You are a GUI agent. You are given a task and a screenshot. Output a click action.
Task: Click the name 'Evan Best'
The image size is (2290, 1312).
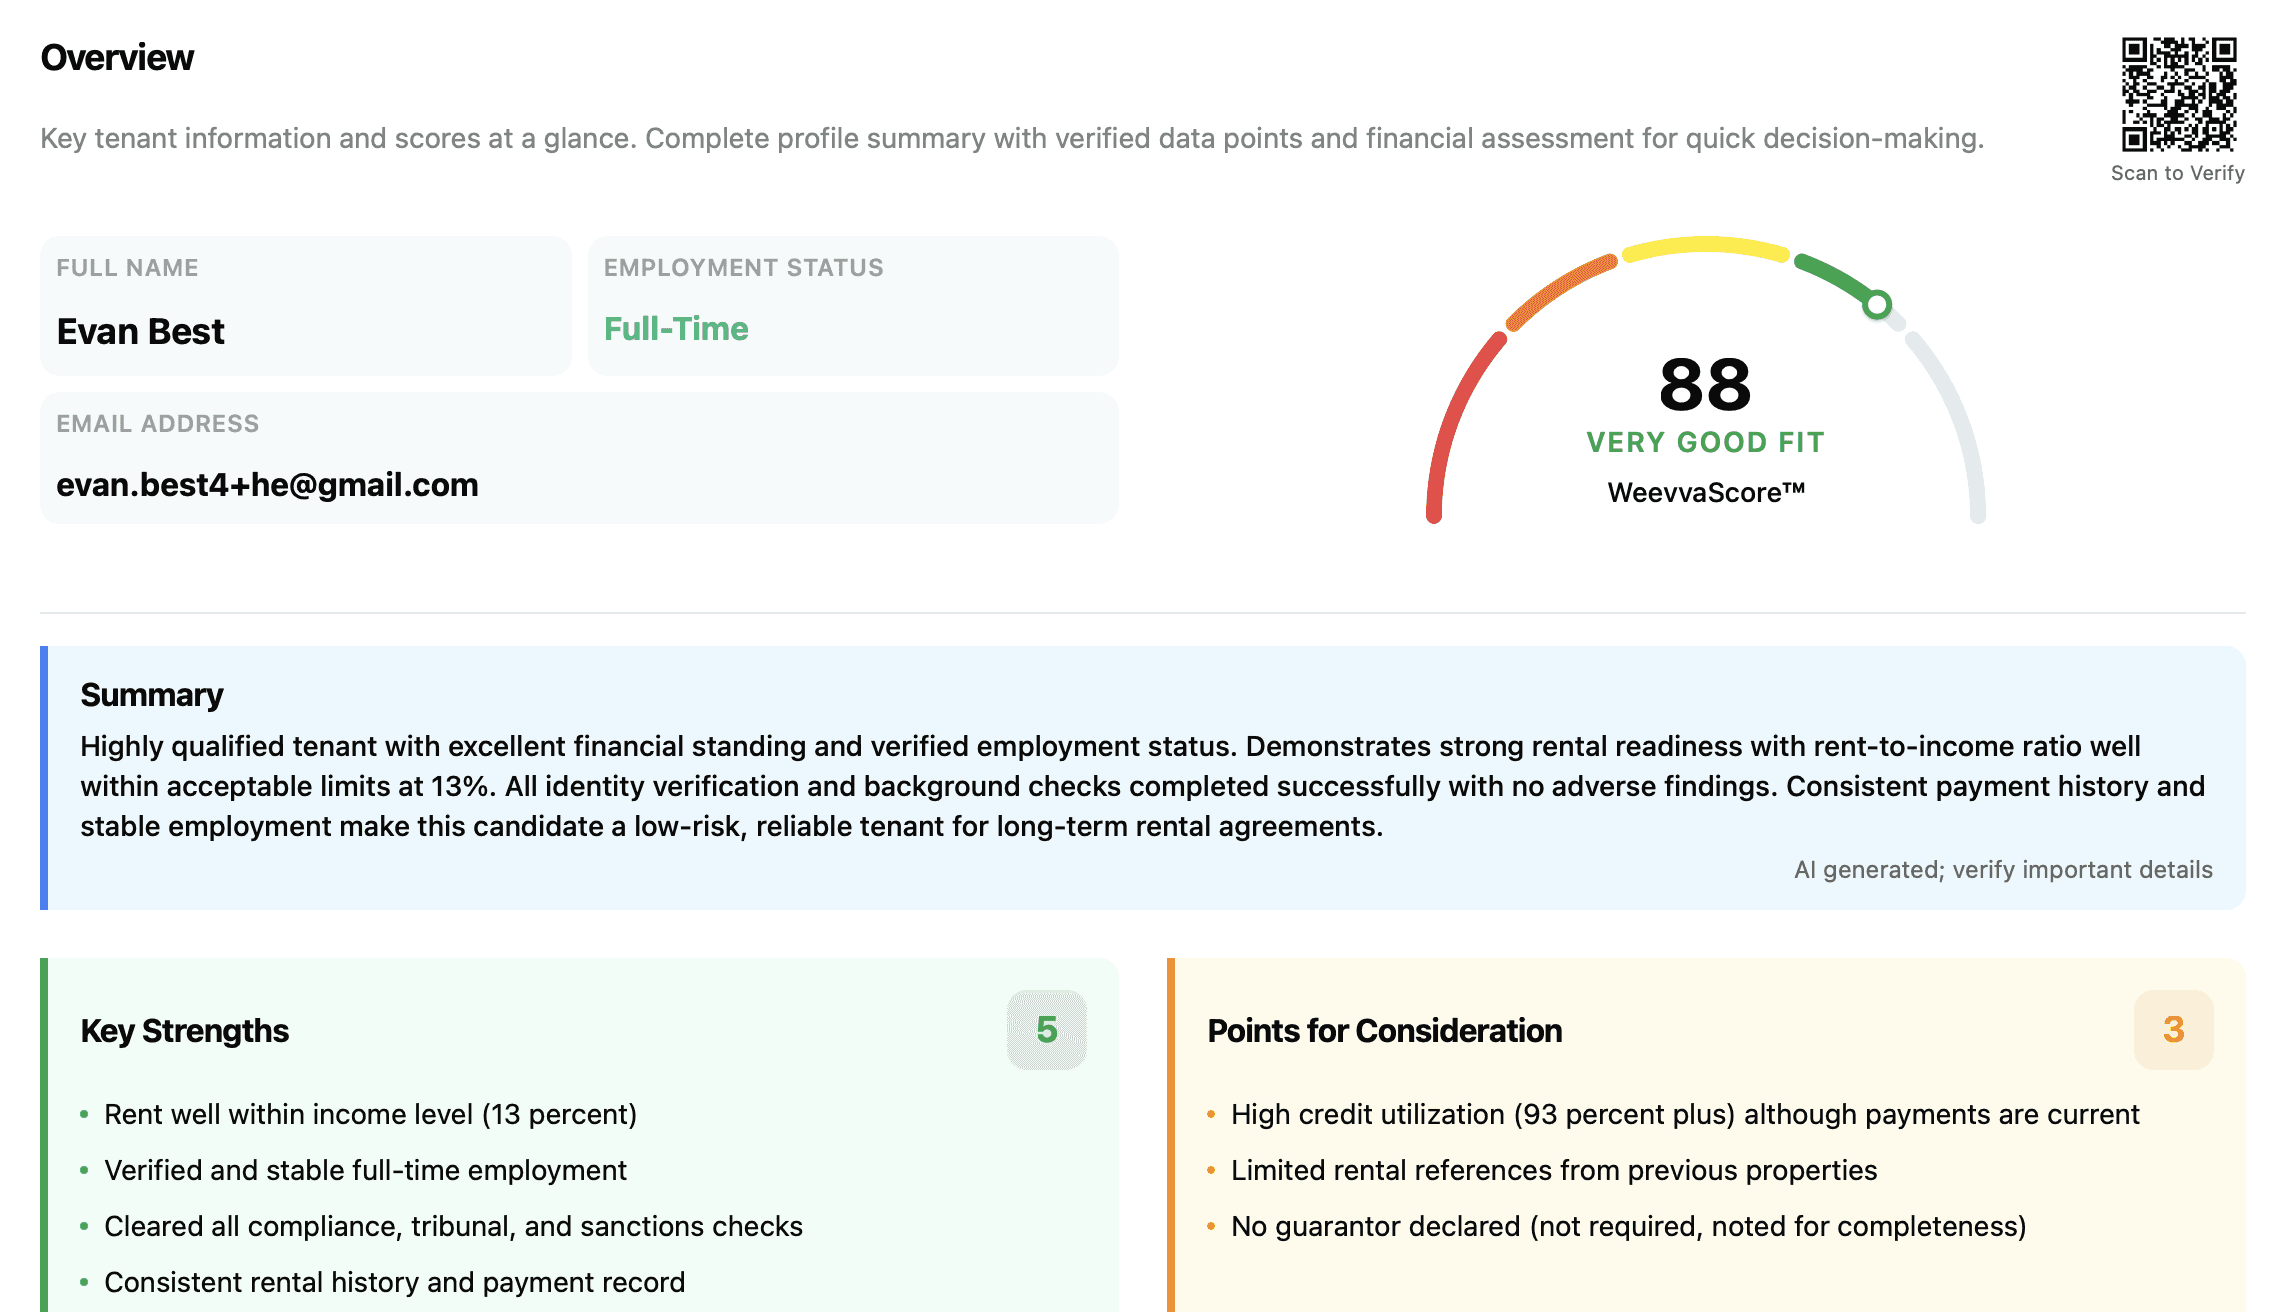(141, 332)
